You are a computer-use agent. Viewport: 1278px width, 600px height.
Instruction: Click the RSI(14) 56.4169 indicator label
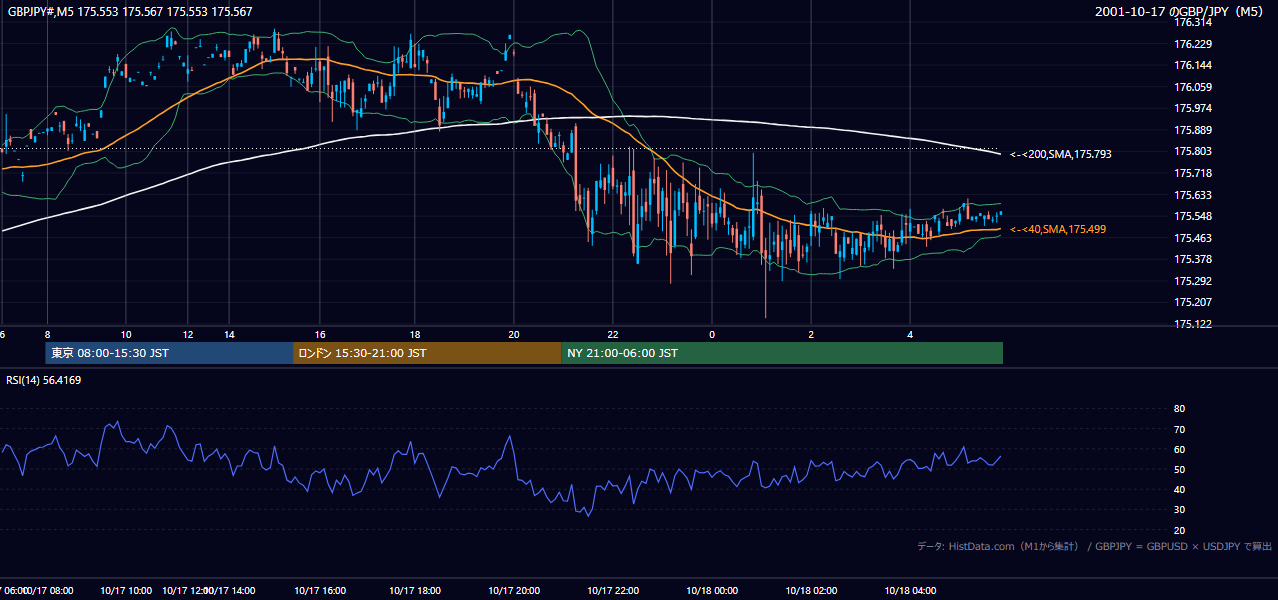[44, 380]
